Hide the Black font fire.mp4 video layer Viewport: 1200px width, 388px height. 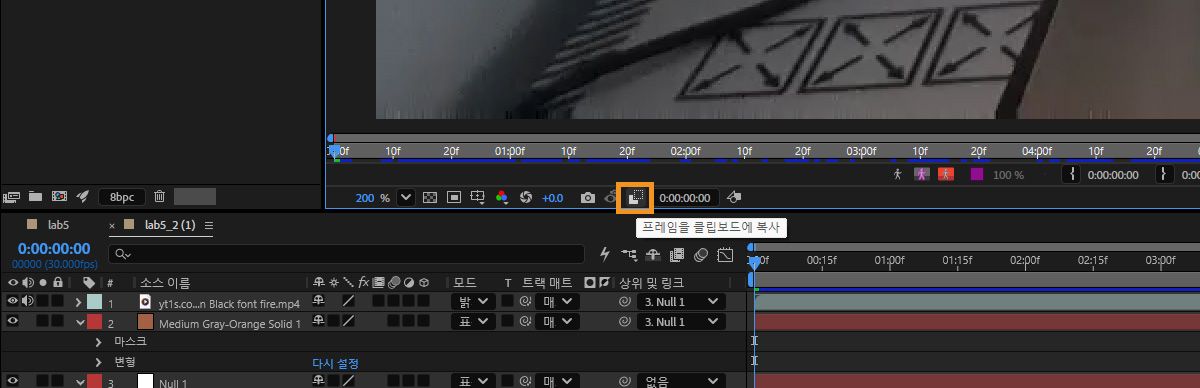click(13, 301)
